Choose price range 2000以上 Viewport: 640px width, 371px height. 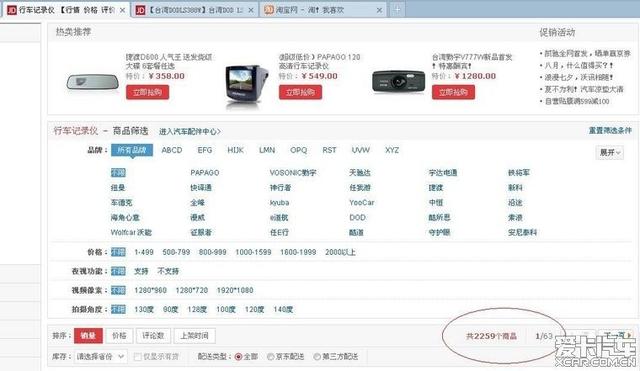coord(340,252)
